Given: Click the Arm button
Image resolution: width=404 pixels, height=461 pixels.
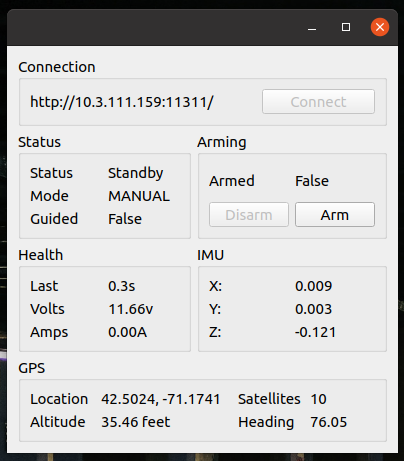Looking at the screenshot, I should [335, 215].
